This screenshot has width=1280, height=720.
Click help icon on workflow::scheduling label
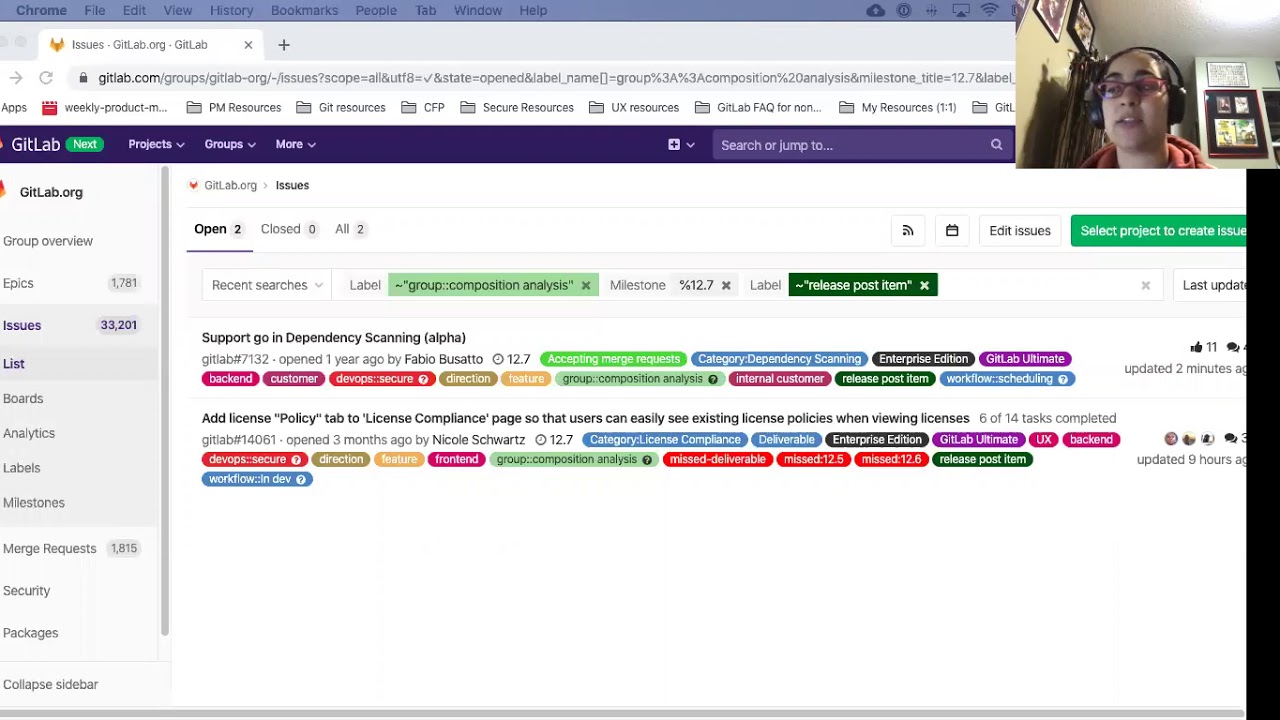click(1063, 379)
